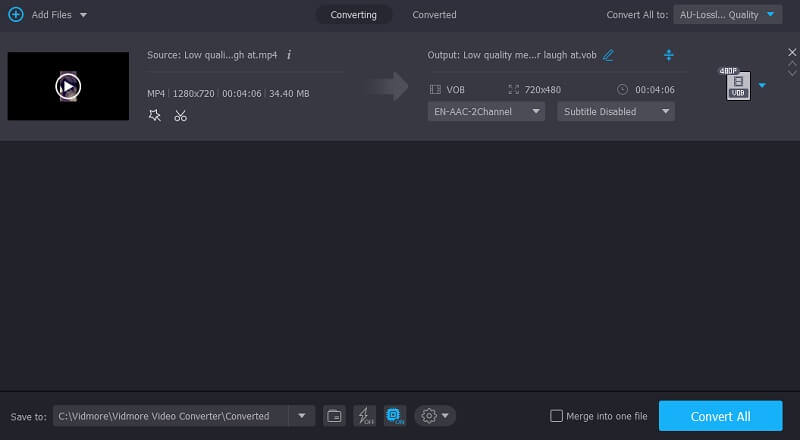This screenshot has width=800, height=440.
Task: Toggle the GPU hardware acceleration option
Action: [394, 415]
